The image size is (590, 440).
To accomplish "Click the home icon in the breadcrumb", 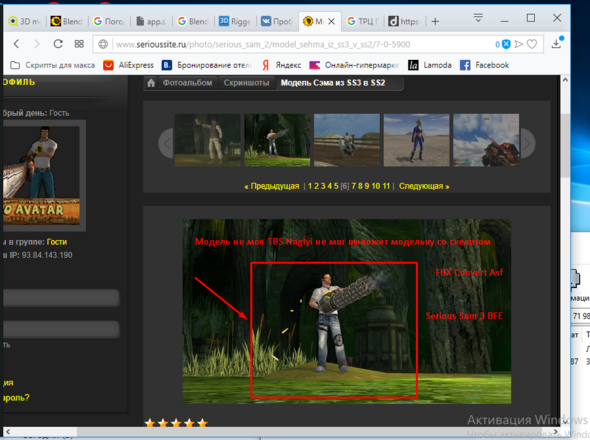I will click(x=151, y=83).
